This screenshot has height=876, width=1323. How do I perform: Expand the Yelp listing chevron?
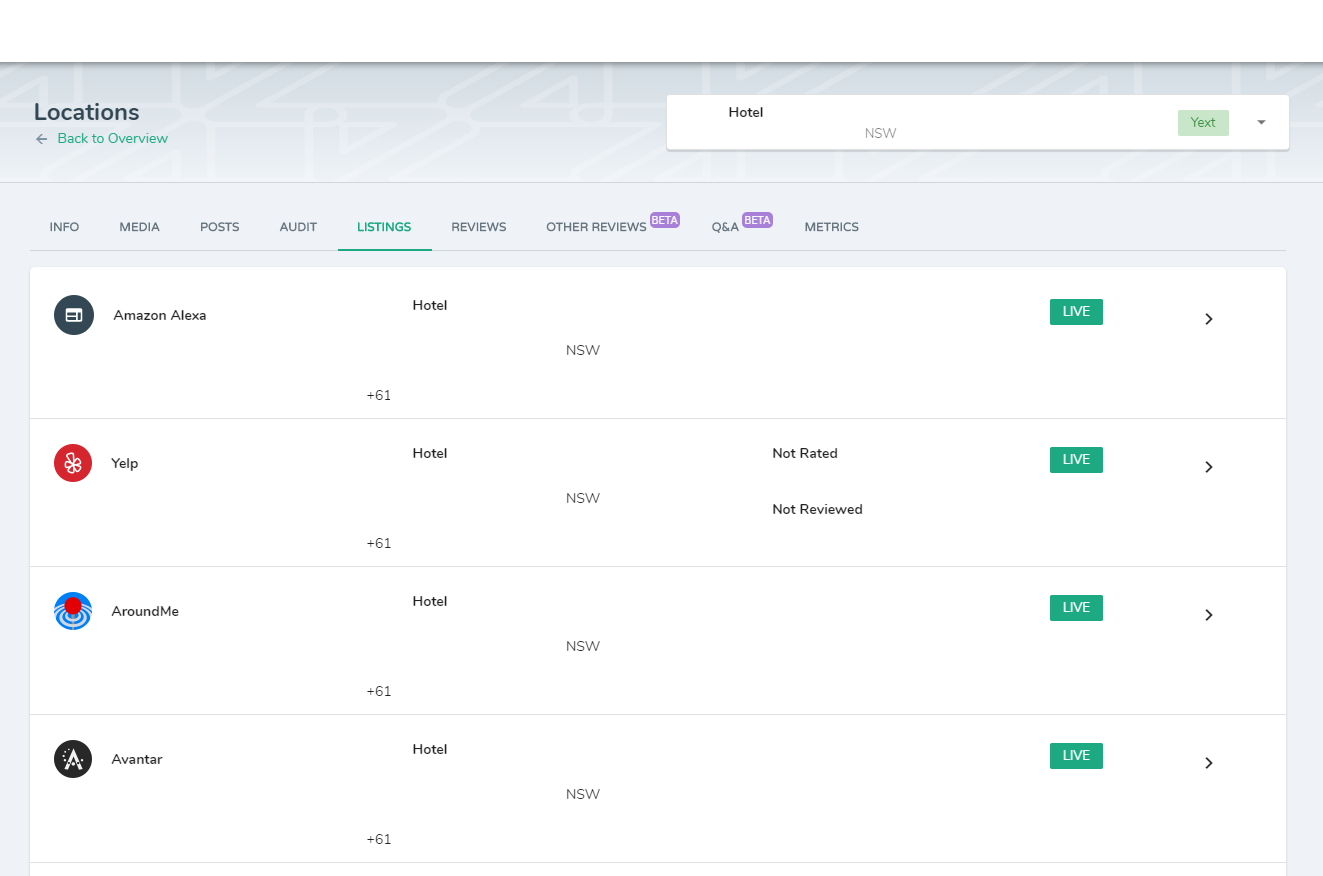(x=1208, y=467)
